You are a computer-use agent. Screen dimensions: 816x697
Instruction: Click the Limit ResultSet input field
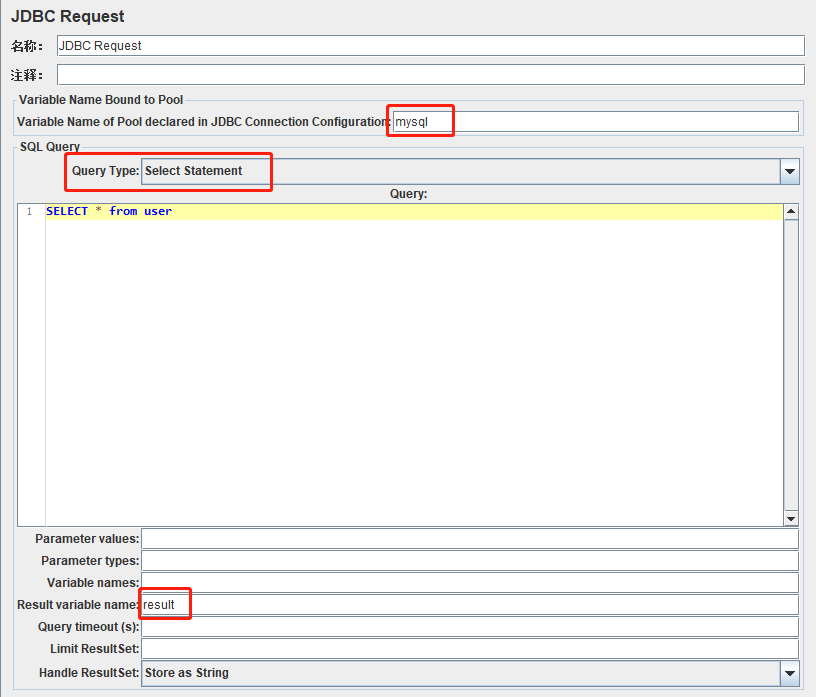pyautogui.click(x=470, y=649)
